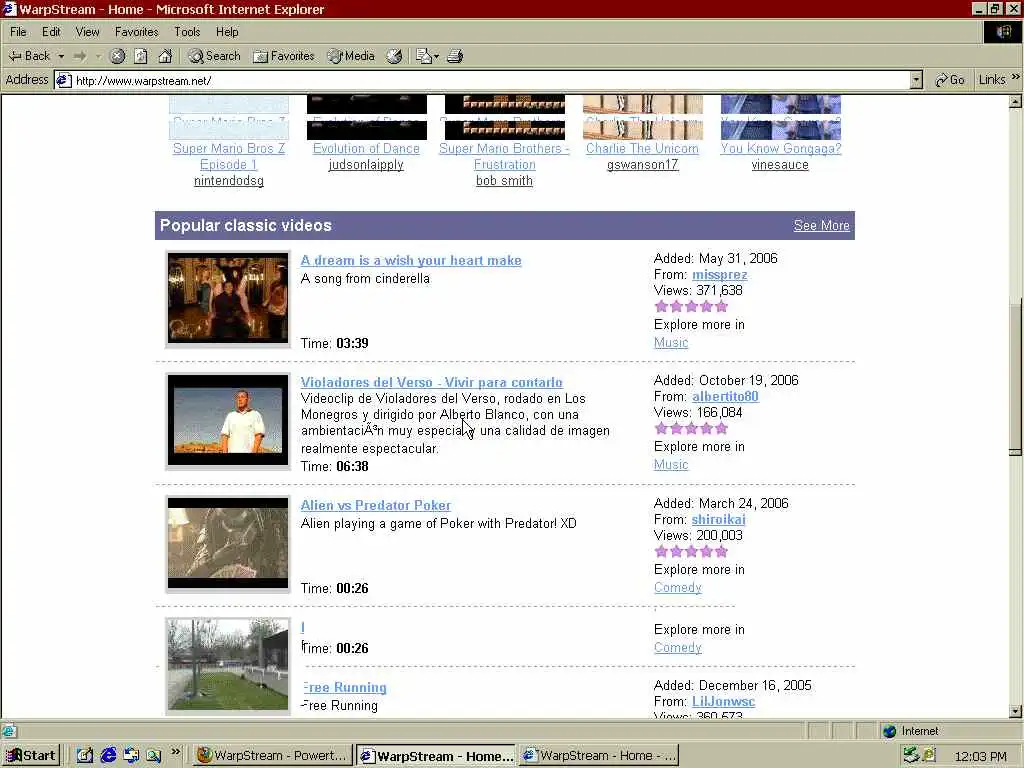
Task: Open the View menu
Action: click(88, 32)
